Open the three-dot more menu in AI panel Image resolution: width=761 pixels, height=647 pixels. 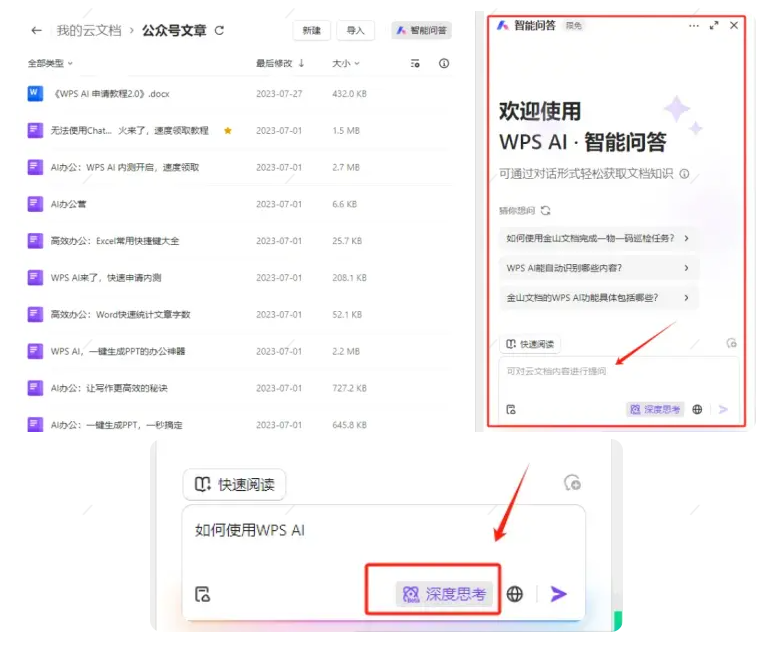[x=694, y=25]
